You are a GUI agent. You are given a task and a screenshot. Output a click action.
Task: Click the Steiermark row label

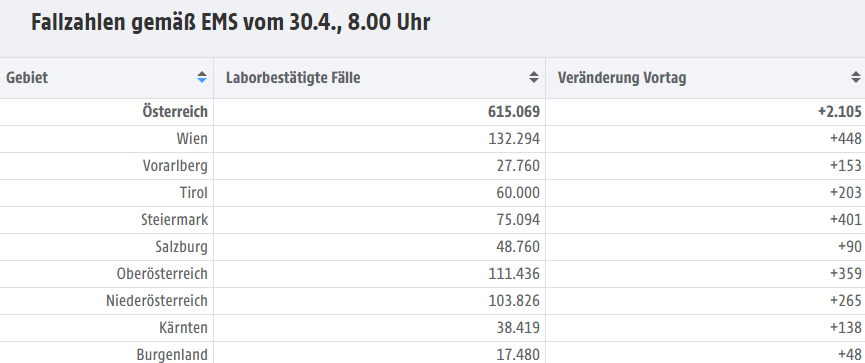click(x=174, y=220)
